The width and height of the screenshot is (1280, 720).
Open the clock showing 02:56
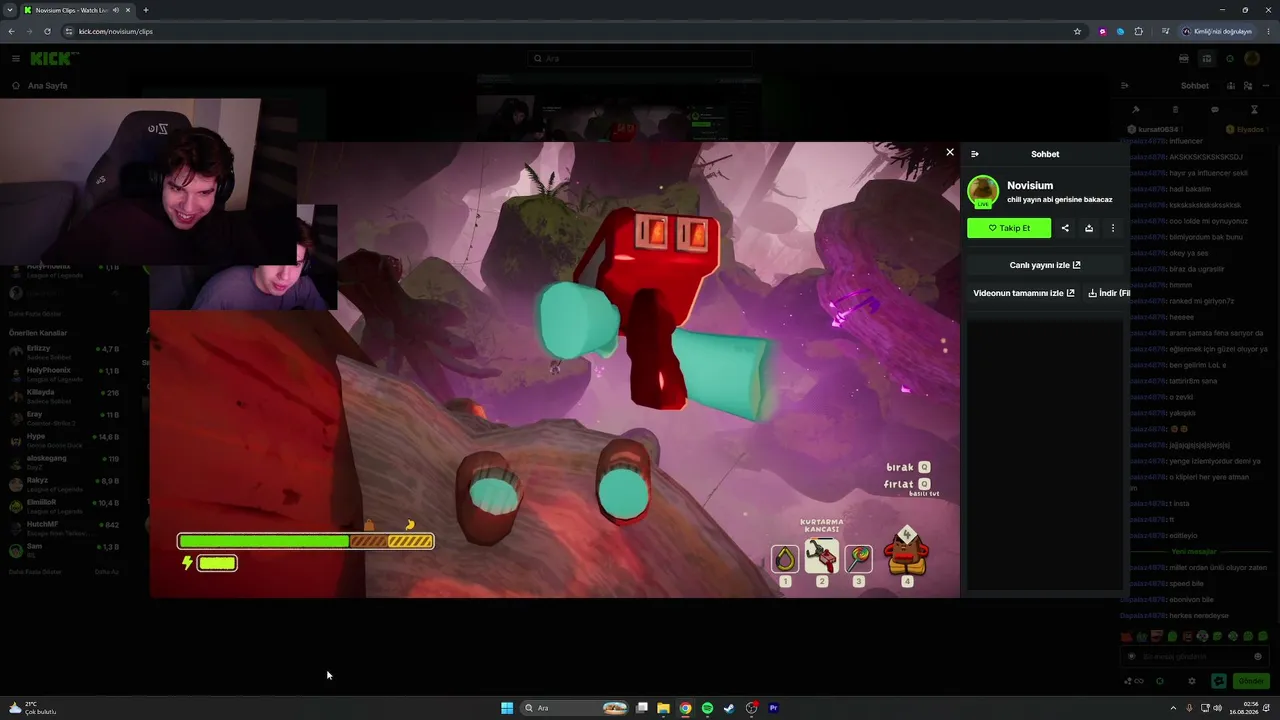(x=1245, y=708)
